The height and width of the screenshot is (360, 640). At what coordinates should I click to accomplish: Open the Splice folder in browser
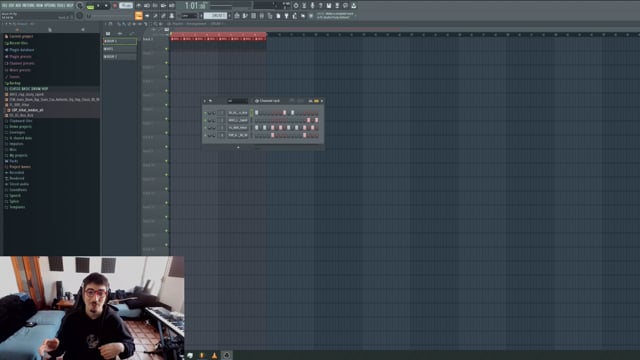[x=14, y=202]
